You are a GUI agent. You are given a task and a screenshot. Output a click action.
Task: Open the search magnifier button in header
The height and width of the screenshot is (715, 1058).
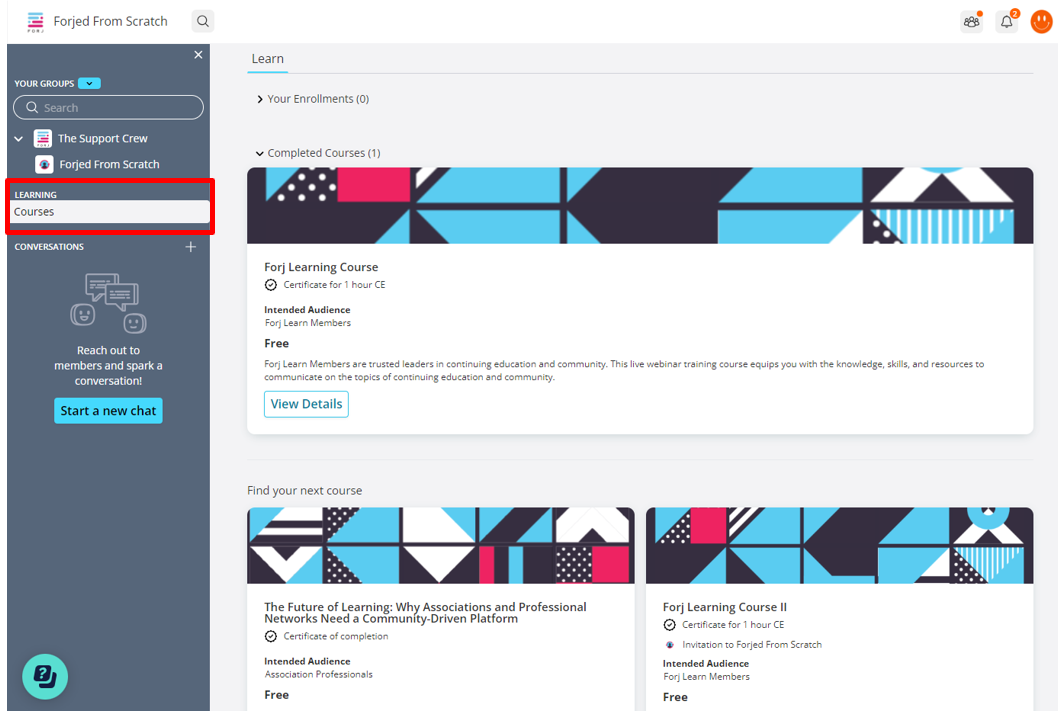202,22
